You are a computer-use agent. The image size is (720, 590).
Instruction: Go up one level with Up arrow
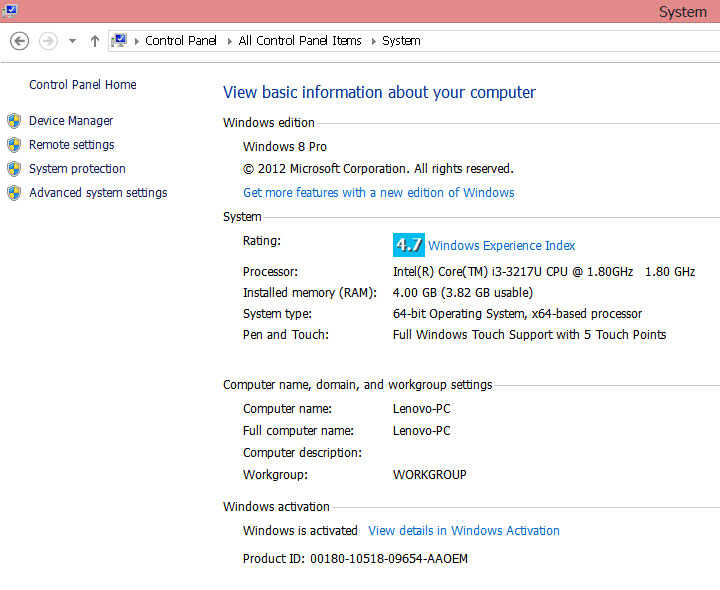pos(95,41)
